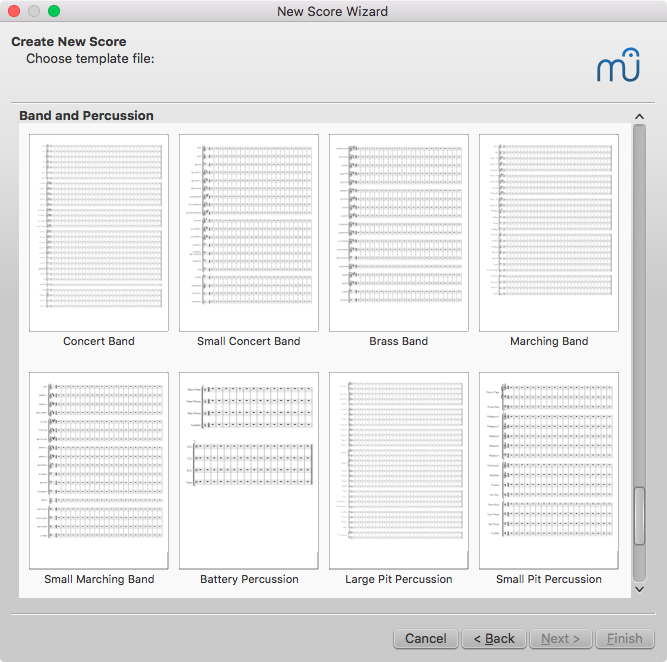Image resolution: width=667 pixels, height=662 pixels.
Task: Click the 'Band and Percussion' category heading
Action: pyautogui.click(x=86, y=116)
